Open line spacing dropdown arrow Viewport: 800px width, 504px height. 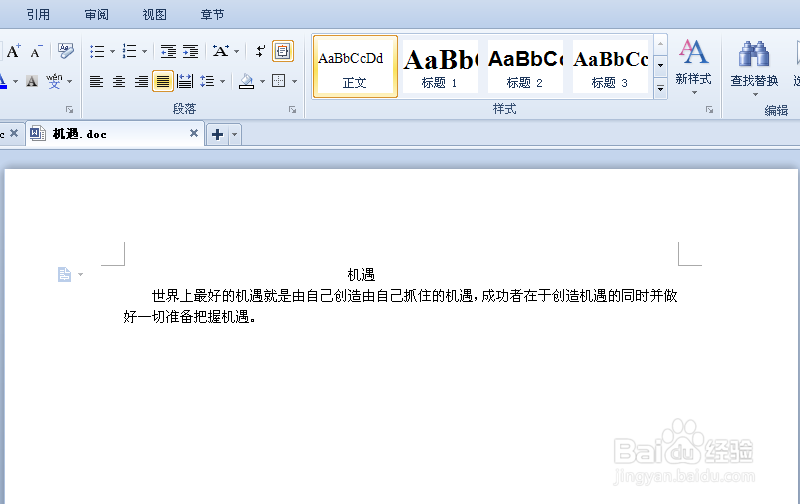point(222,82)
